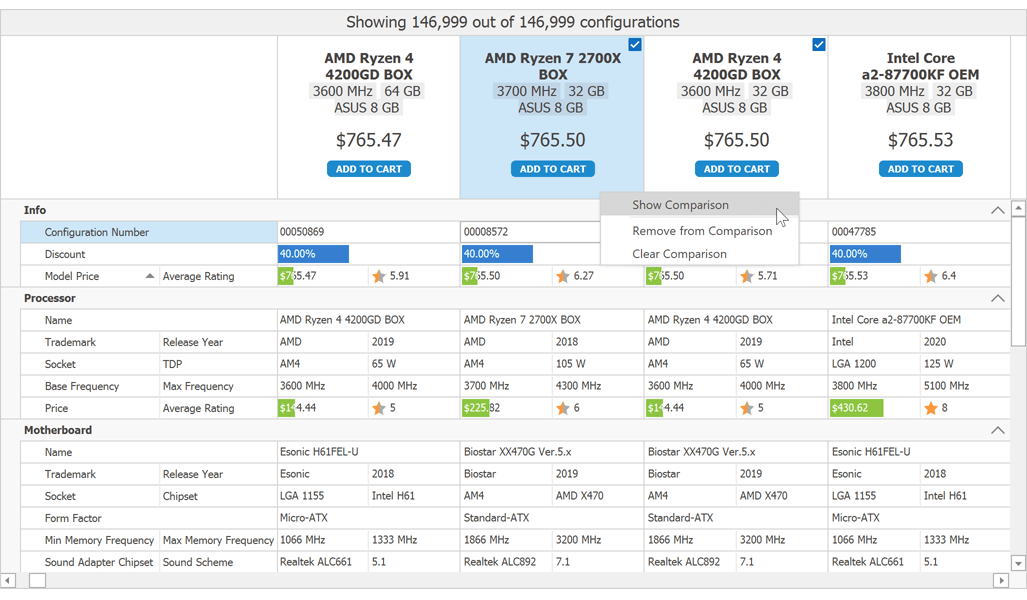Add the AMD Ryzen 7 2700X to the cart

click(552, 168)
